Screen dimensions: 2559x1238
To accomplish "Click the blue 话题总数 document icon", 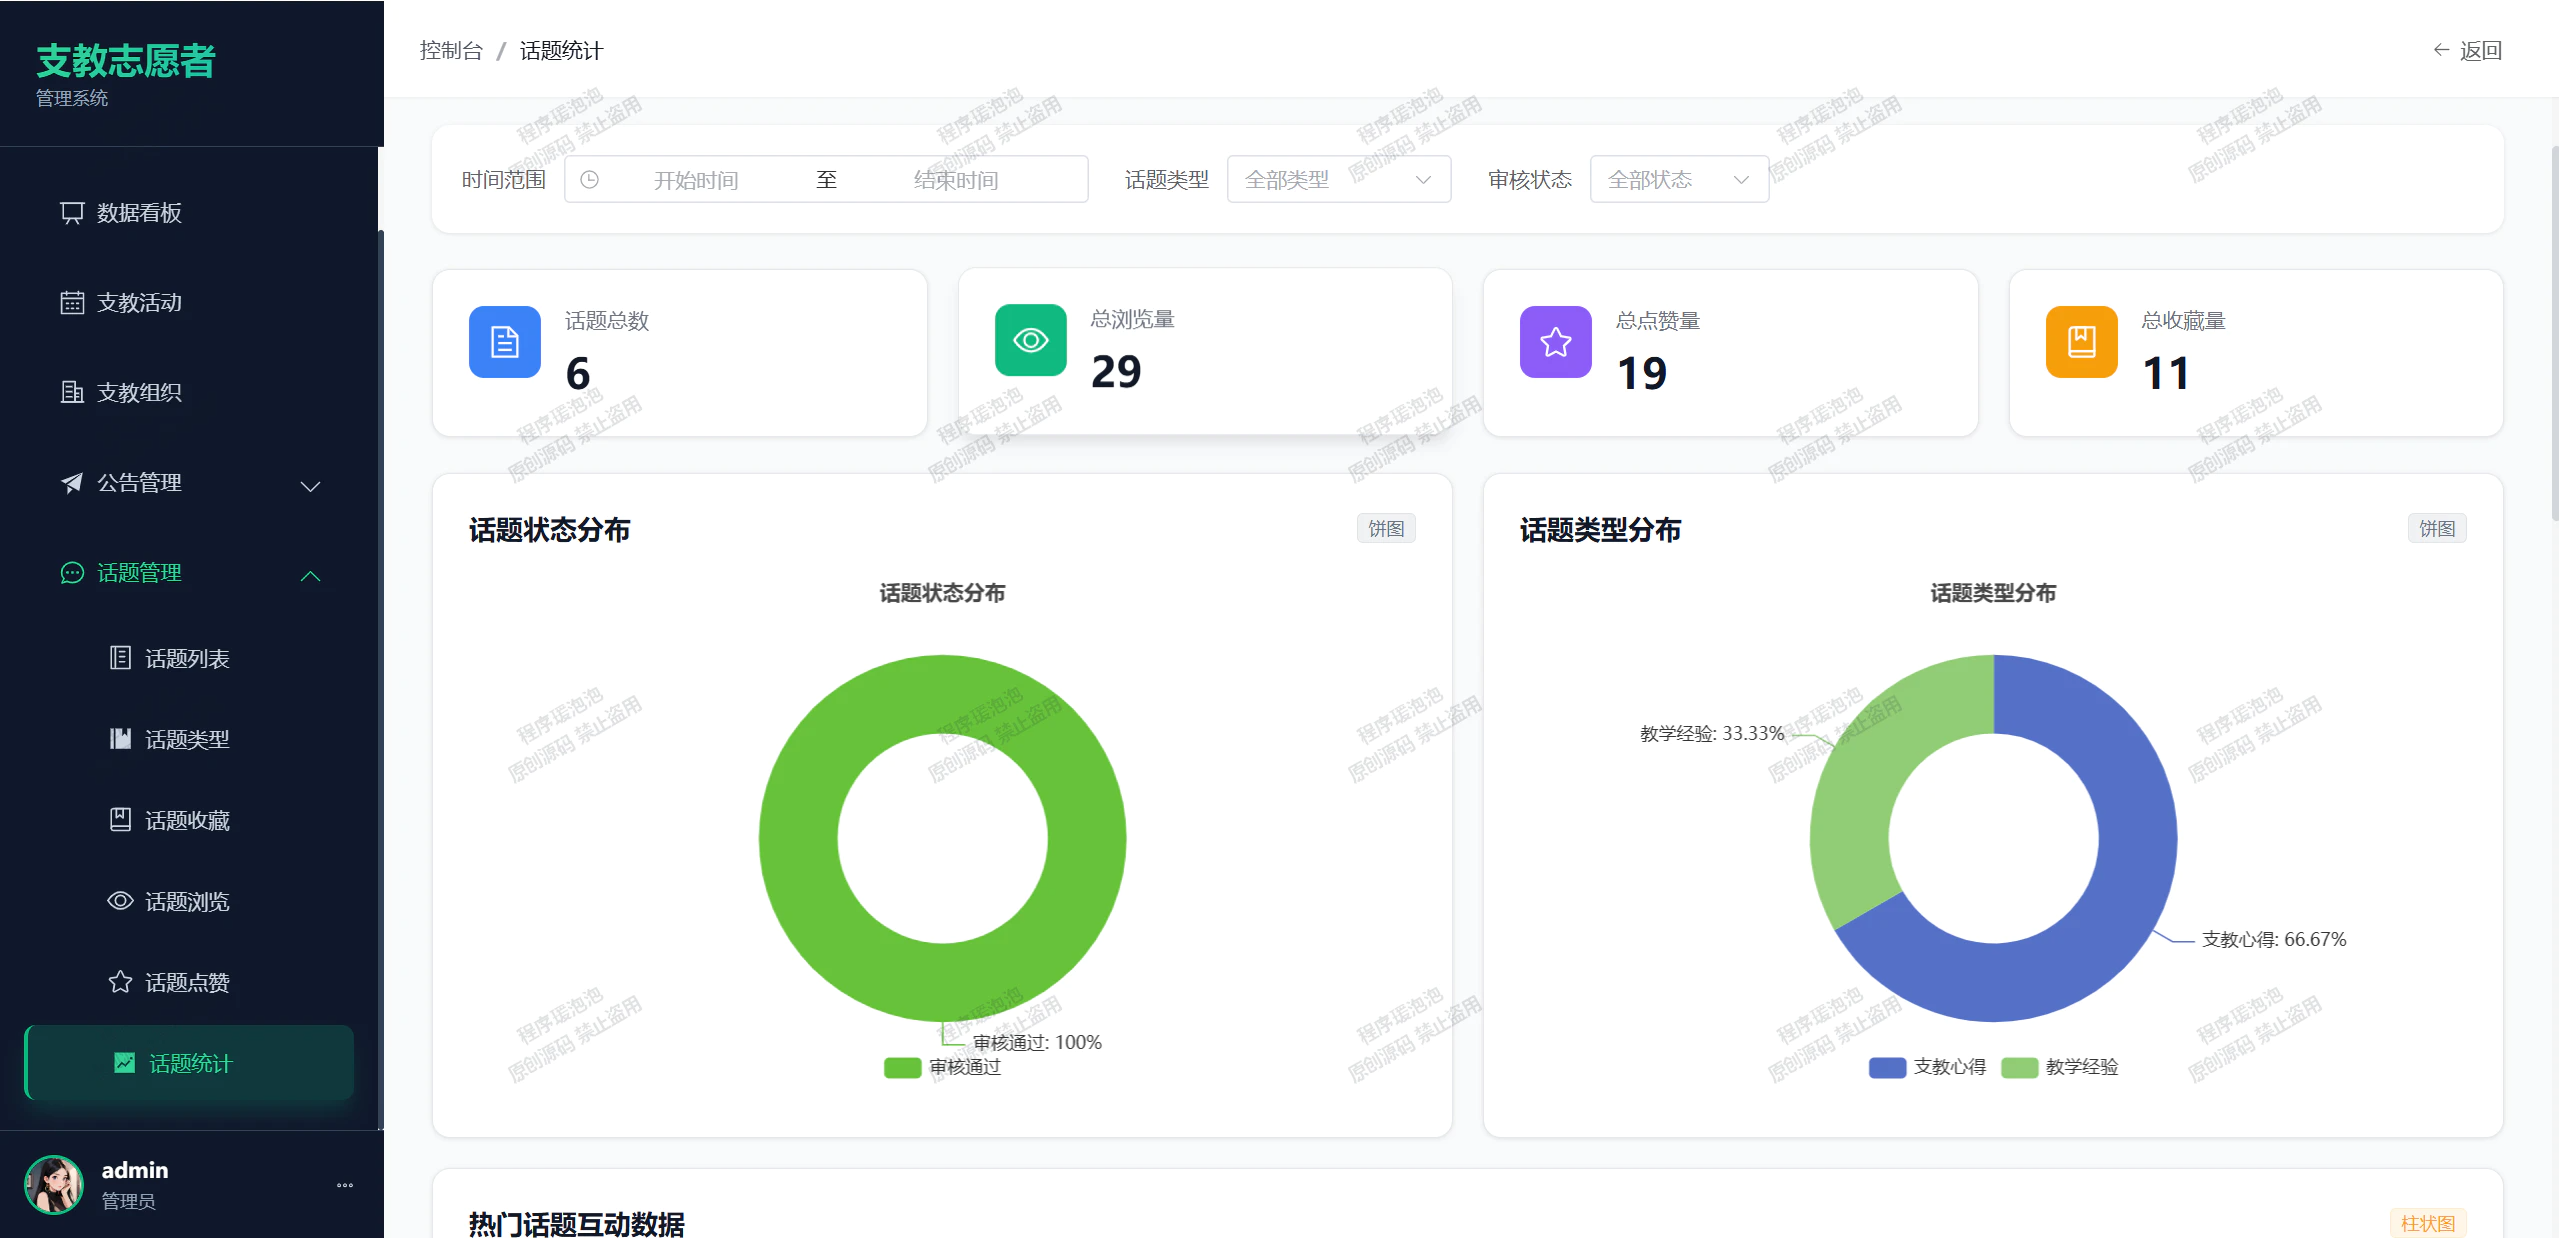I will coord(505,342).
